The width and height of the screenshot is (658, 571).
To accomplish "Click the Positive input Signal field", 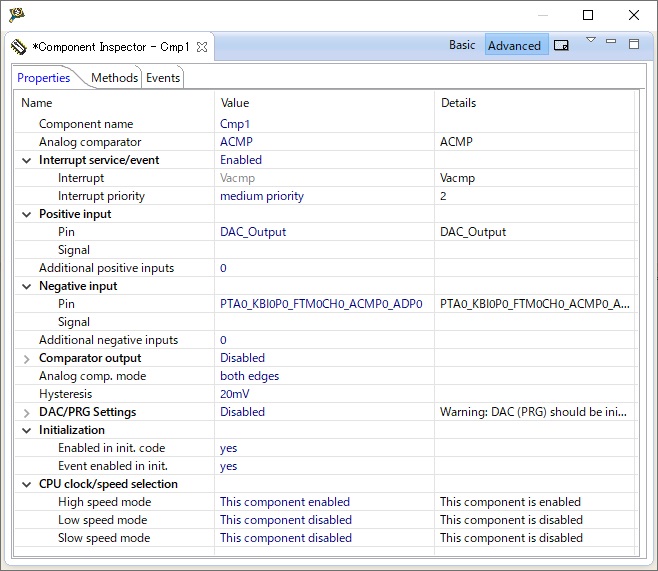I will (x=324, y=250).
